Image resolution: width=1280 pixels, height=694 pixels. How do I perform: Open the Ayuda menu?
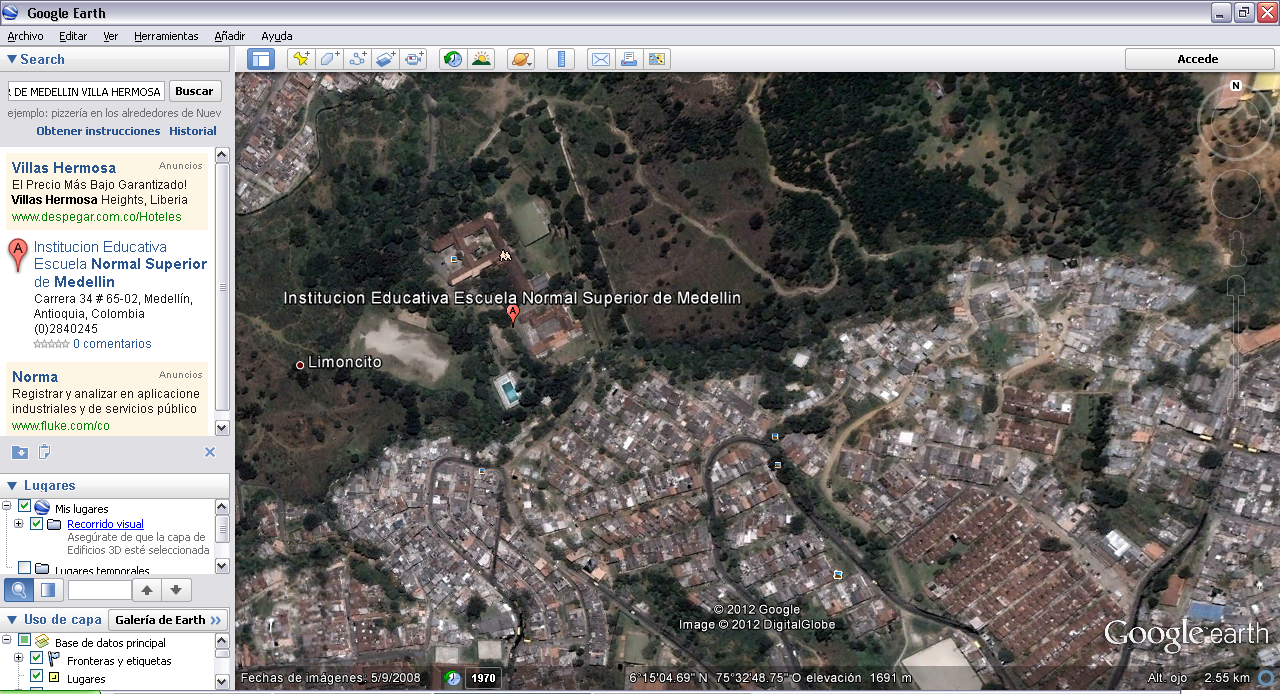click(x=277, y=36)
